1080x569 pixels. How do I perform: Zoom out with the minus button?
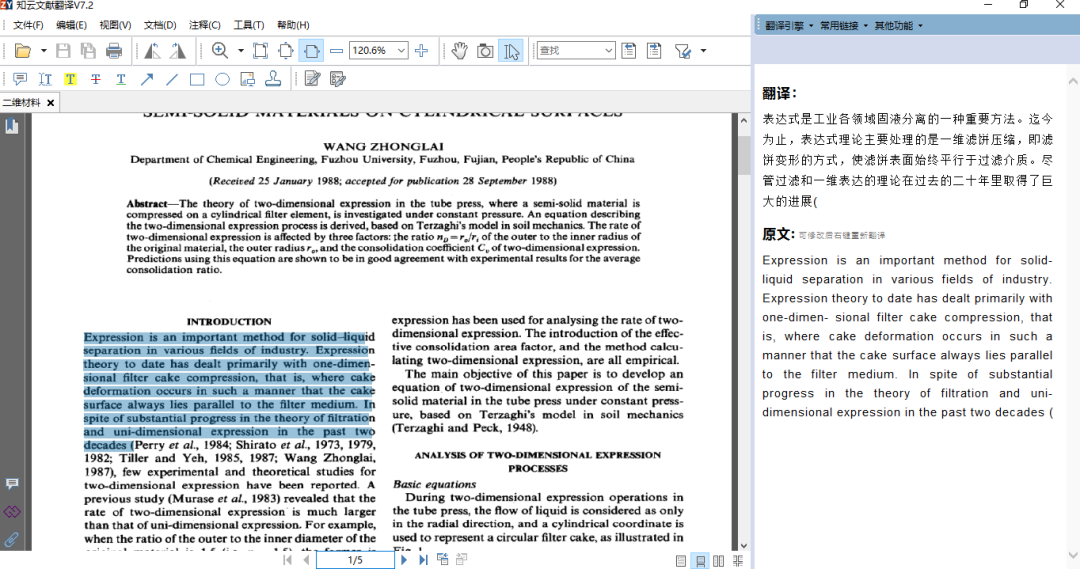[x=336, y=51]
